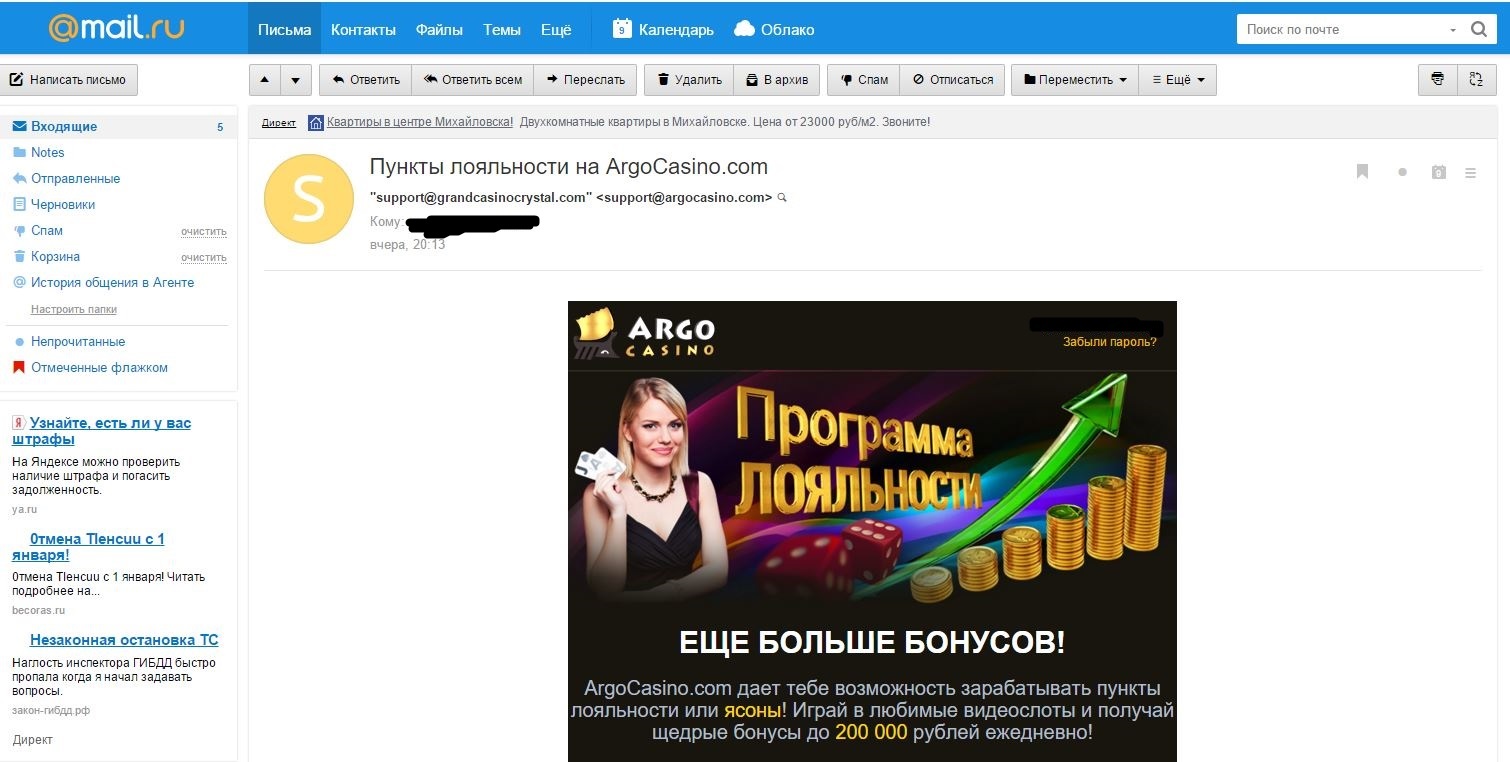The width and height of the screenshot is (1510, 762).
Task: Toggle the unread dot marker on the message
Action: coord(1402,173)
